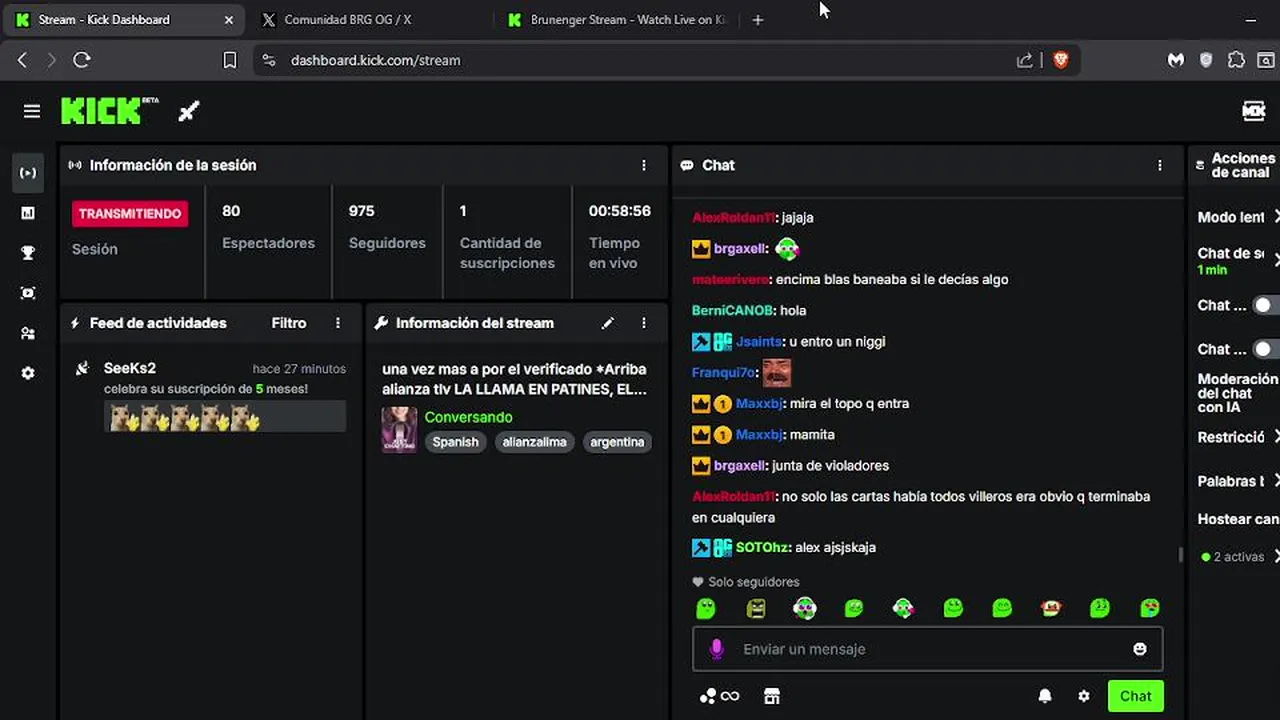Click the 00:58:56 live time value
Screen dimensions: 1280x720
619,211
